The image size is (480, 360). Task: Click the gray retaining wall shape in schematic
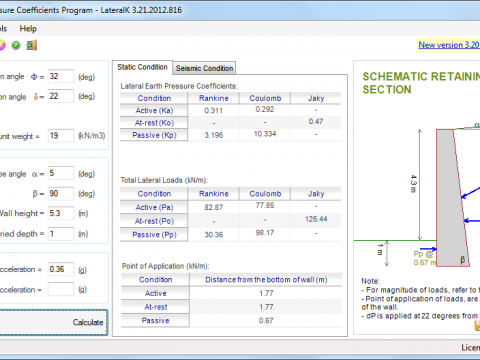(452, 198)
